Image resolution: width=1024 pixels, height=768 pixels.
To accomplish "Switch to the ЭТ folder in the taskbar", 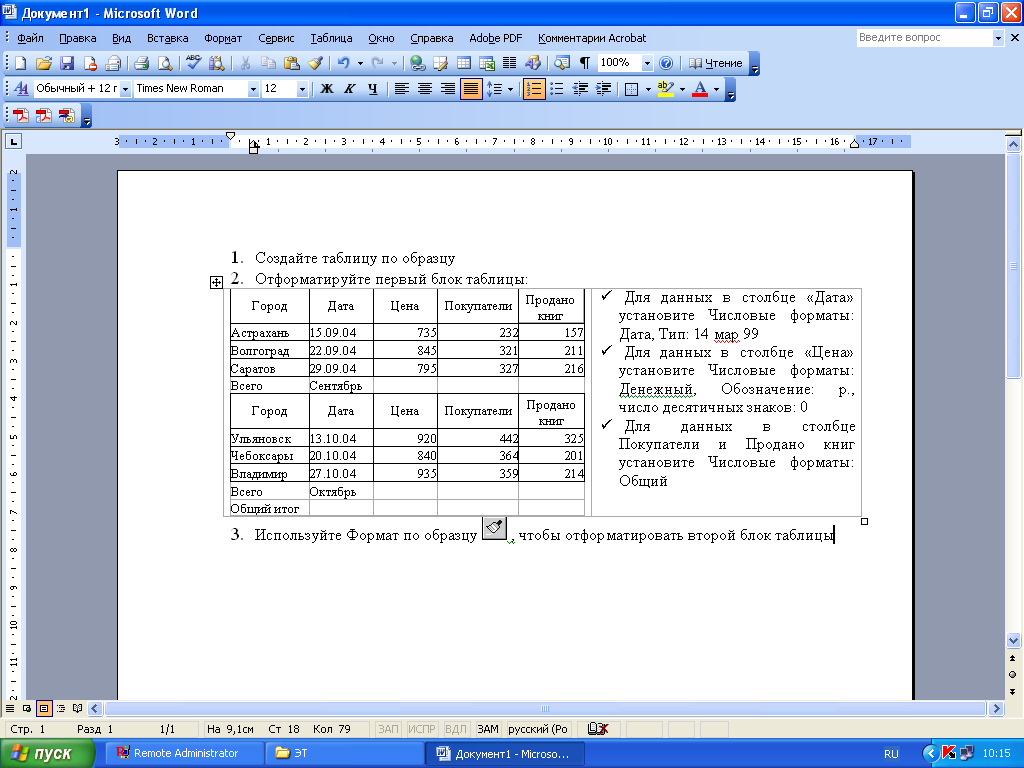I will tap(344, 753).
